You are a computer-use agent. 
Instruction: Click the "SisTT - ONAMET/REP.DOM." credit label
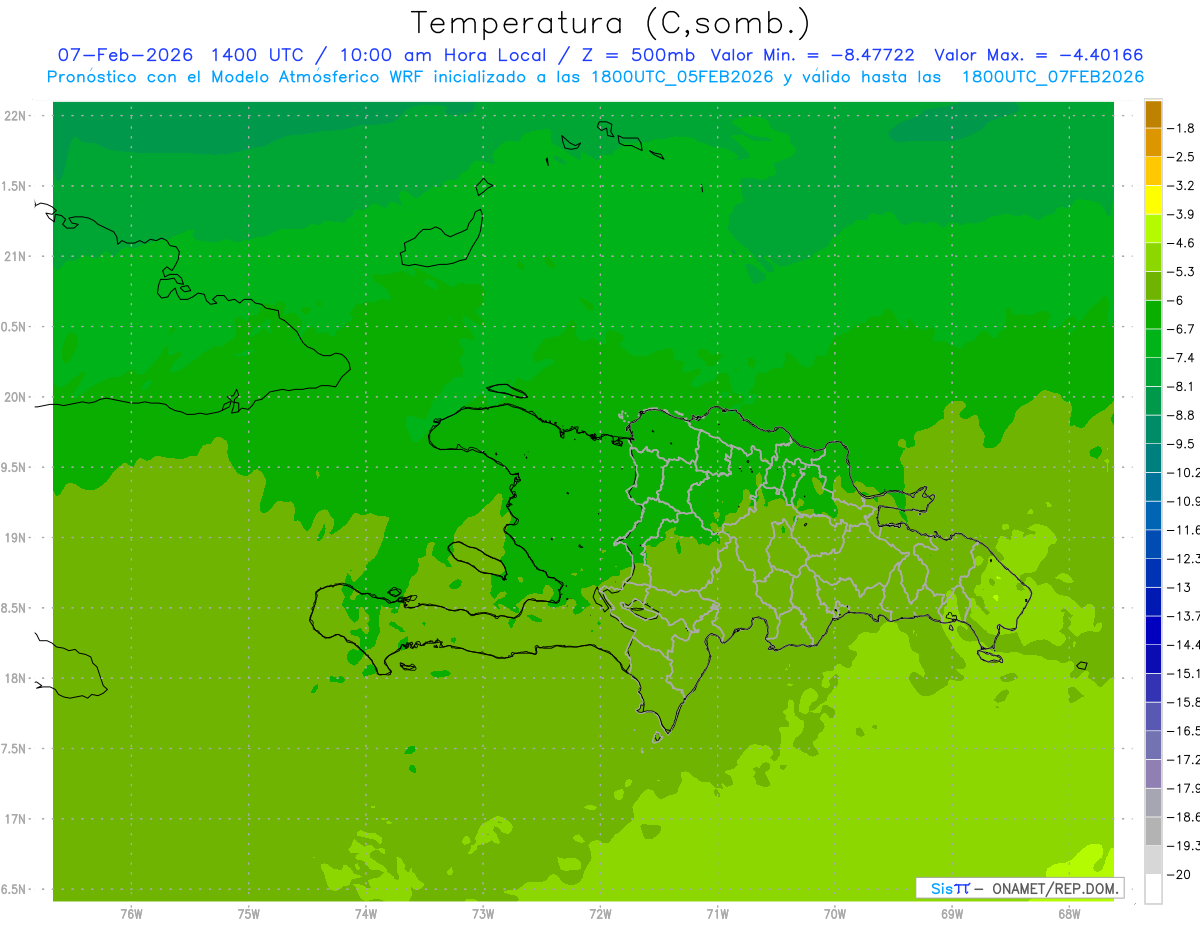[x=1020, y=888]
